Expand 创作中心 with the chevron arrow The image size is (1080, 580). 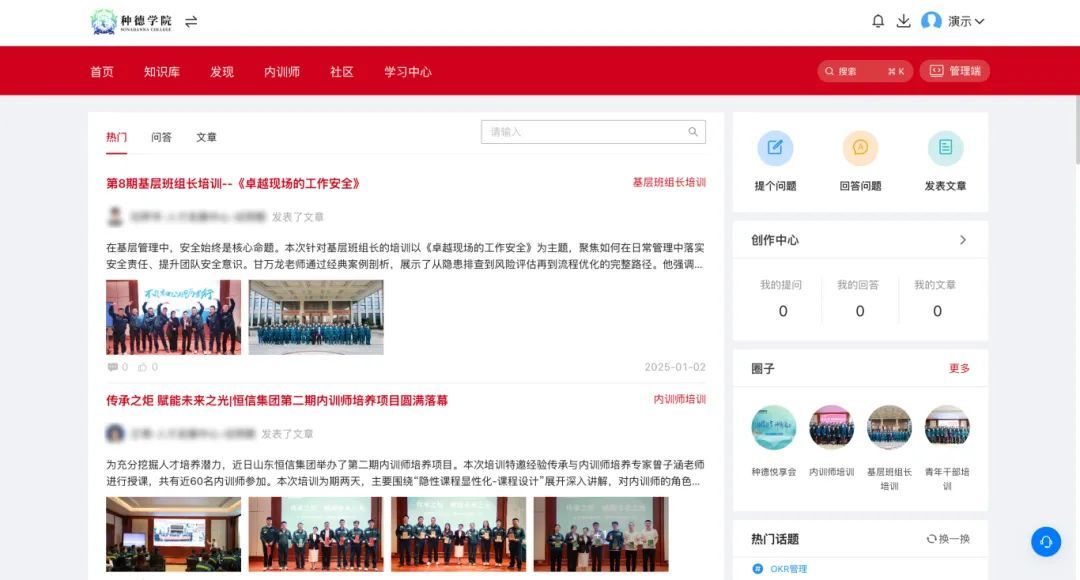point(963,240)
